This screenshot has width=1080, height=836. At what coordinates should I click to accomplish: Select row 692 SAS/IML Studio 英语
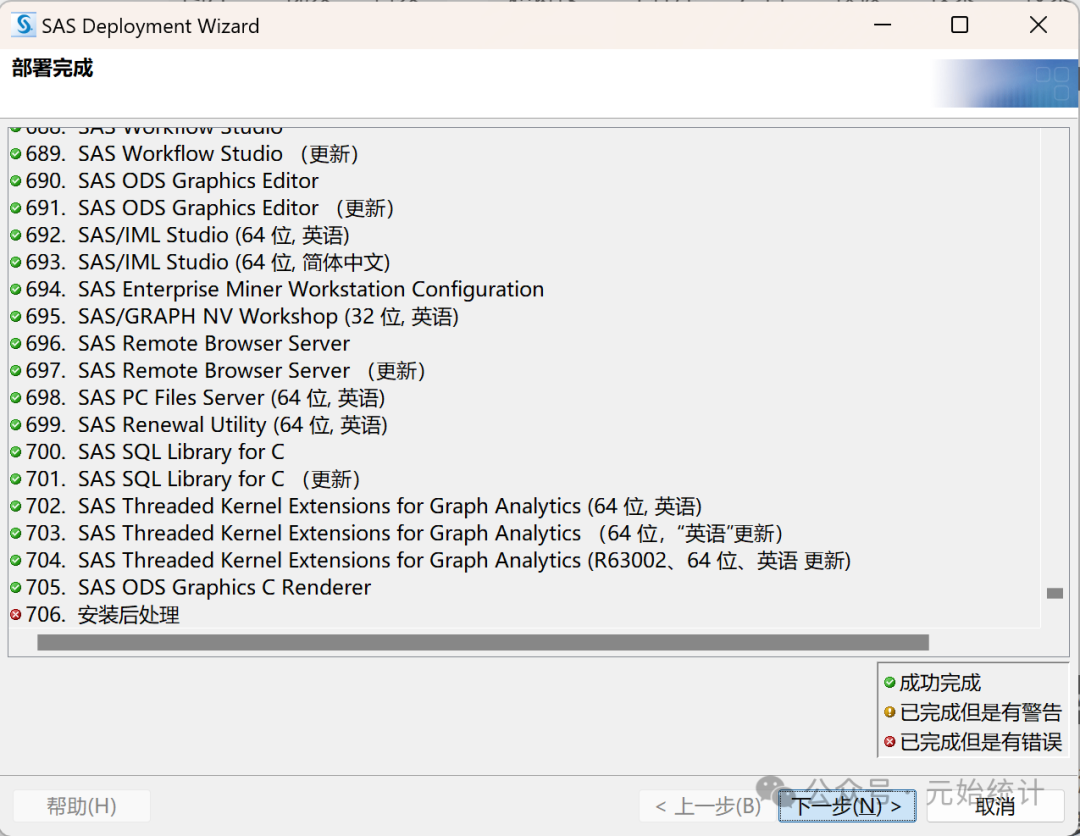(x=180, y=235)
